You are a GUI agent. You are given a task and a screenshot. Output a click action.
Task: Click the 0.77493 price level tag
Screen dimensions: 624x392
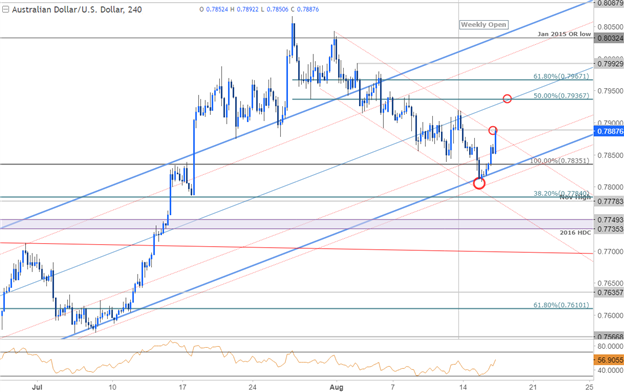point(609,220)
